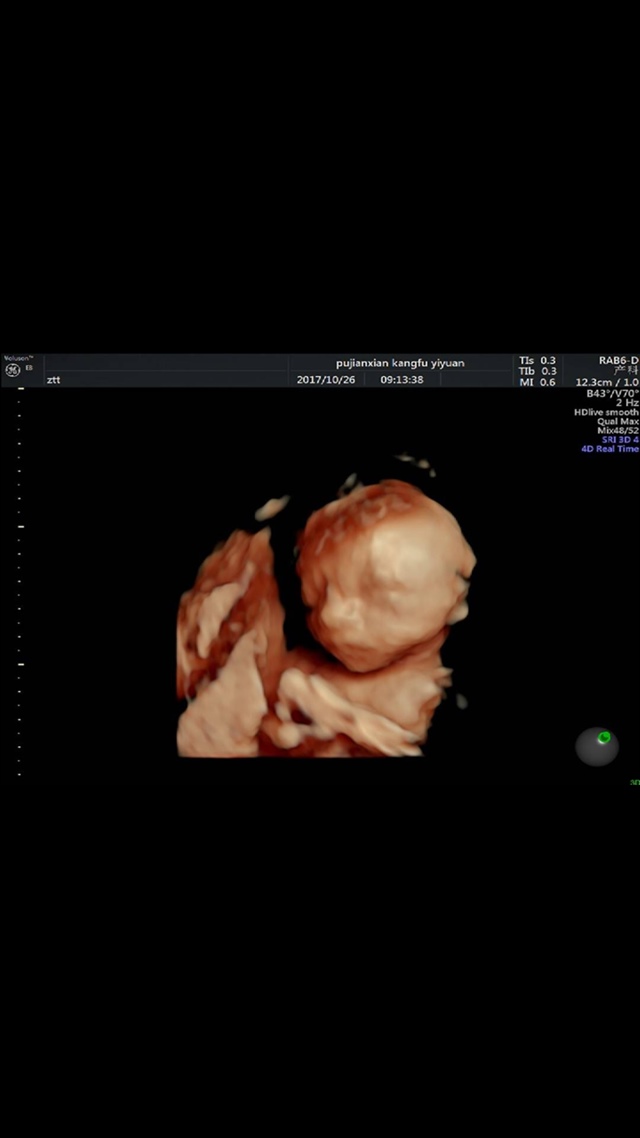Click the TIs 0.3 thermal index
The width and height of the screenshot is (640, 1138).
click(x=537, y=360)
